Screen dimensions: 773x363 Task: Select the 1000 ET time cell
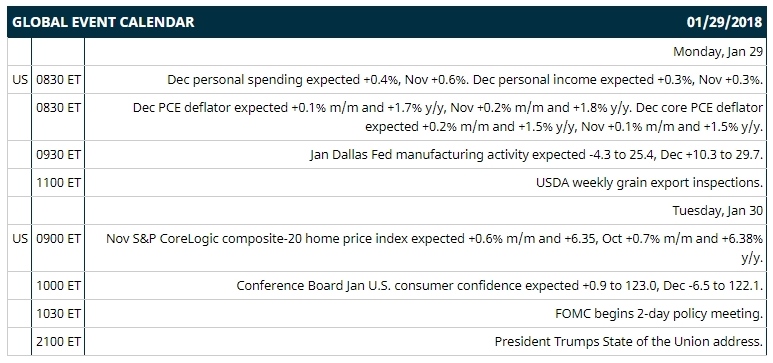click(x=58, y=286)
